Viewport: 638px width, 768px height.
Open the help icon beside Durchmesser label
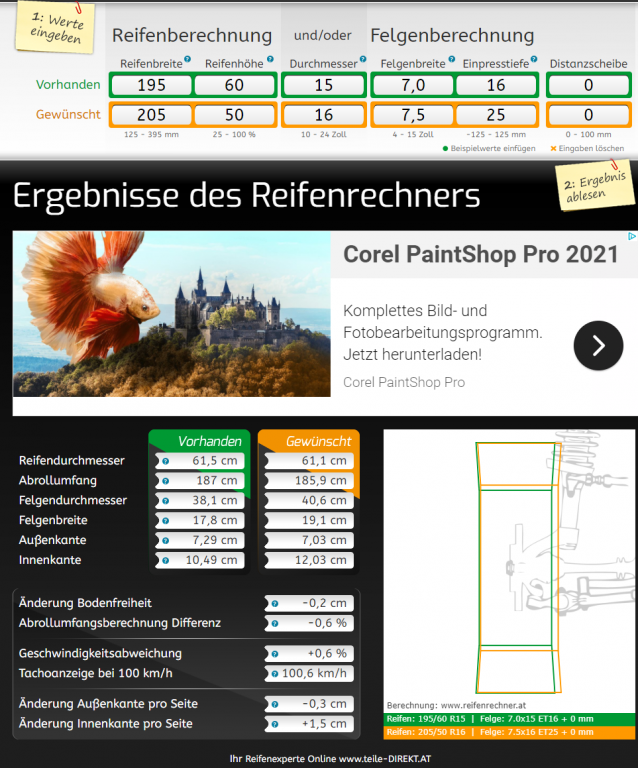click(x=363, y=59)
